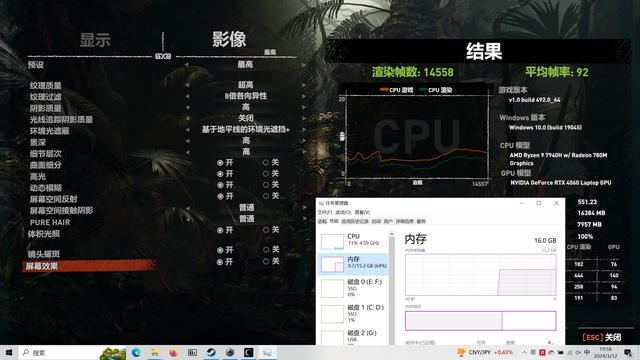Set 屏幕效果 option to 关
This screenshot has height=360, width=640.
271,261
